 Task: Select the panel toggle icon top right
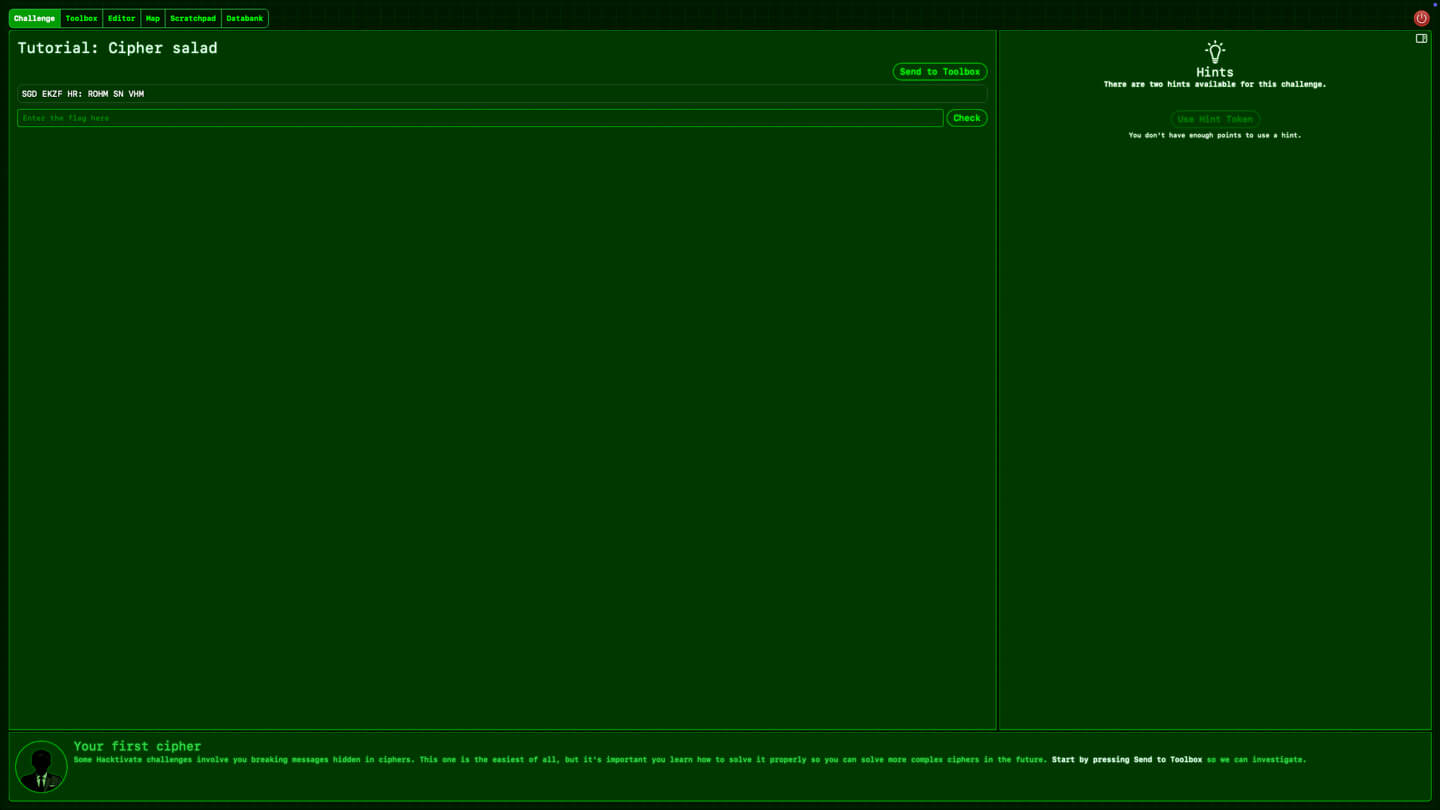(x=1421, y=38)
